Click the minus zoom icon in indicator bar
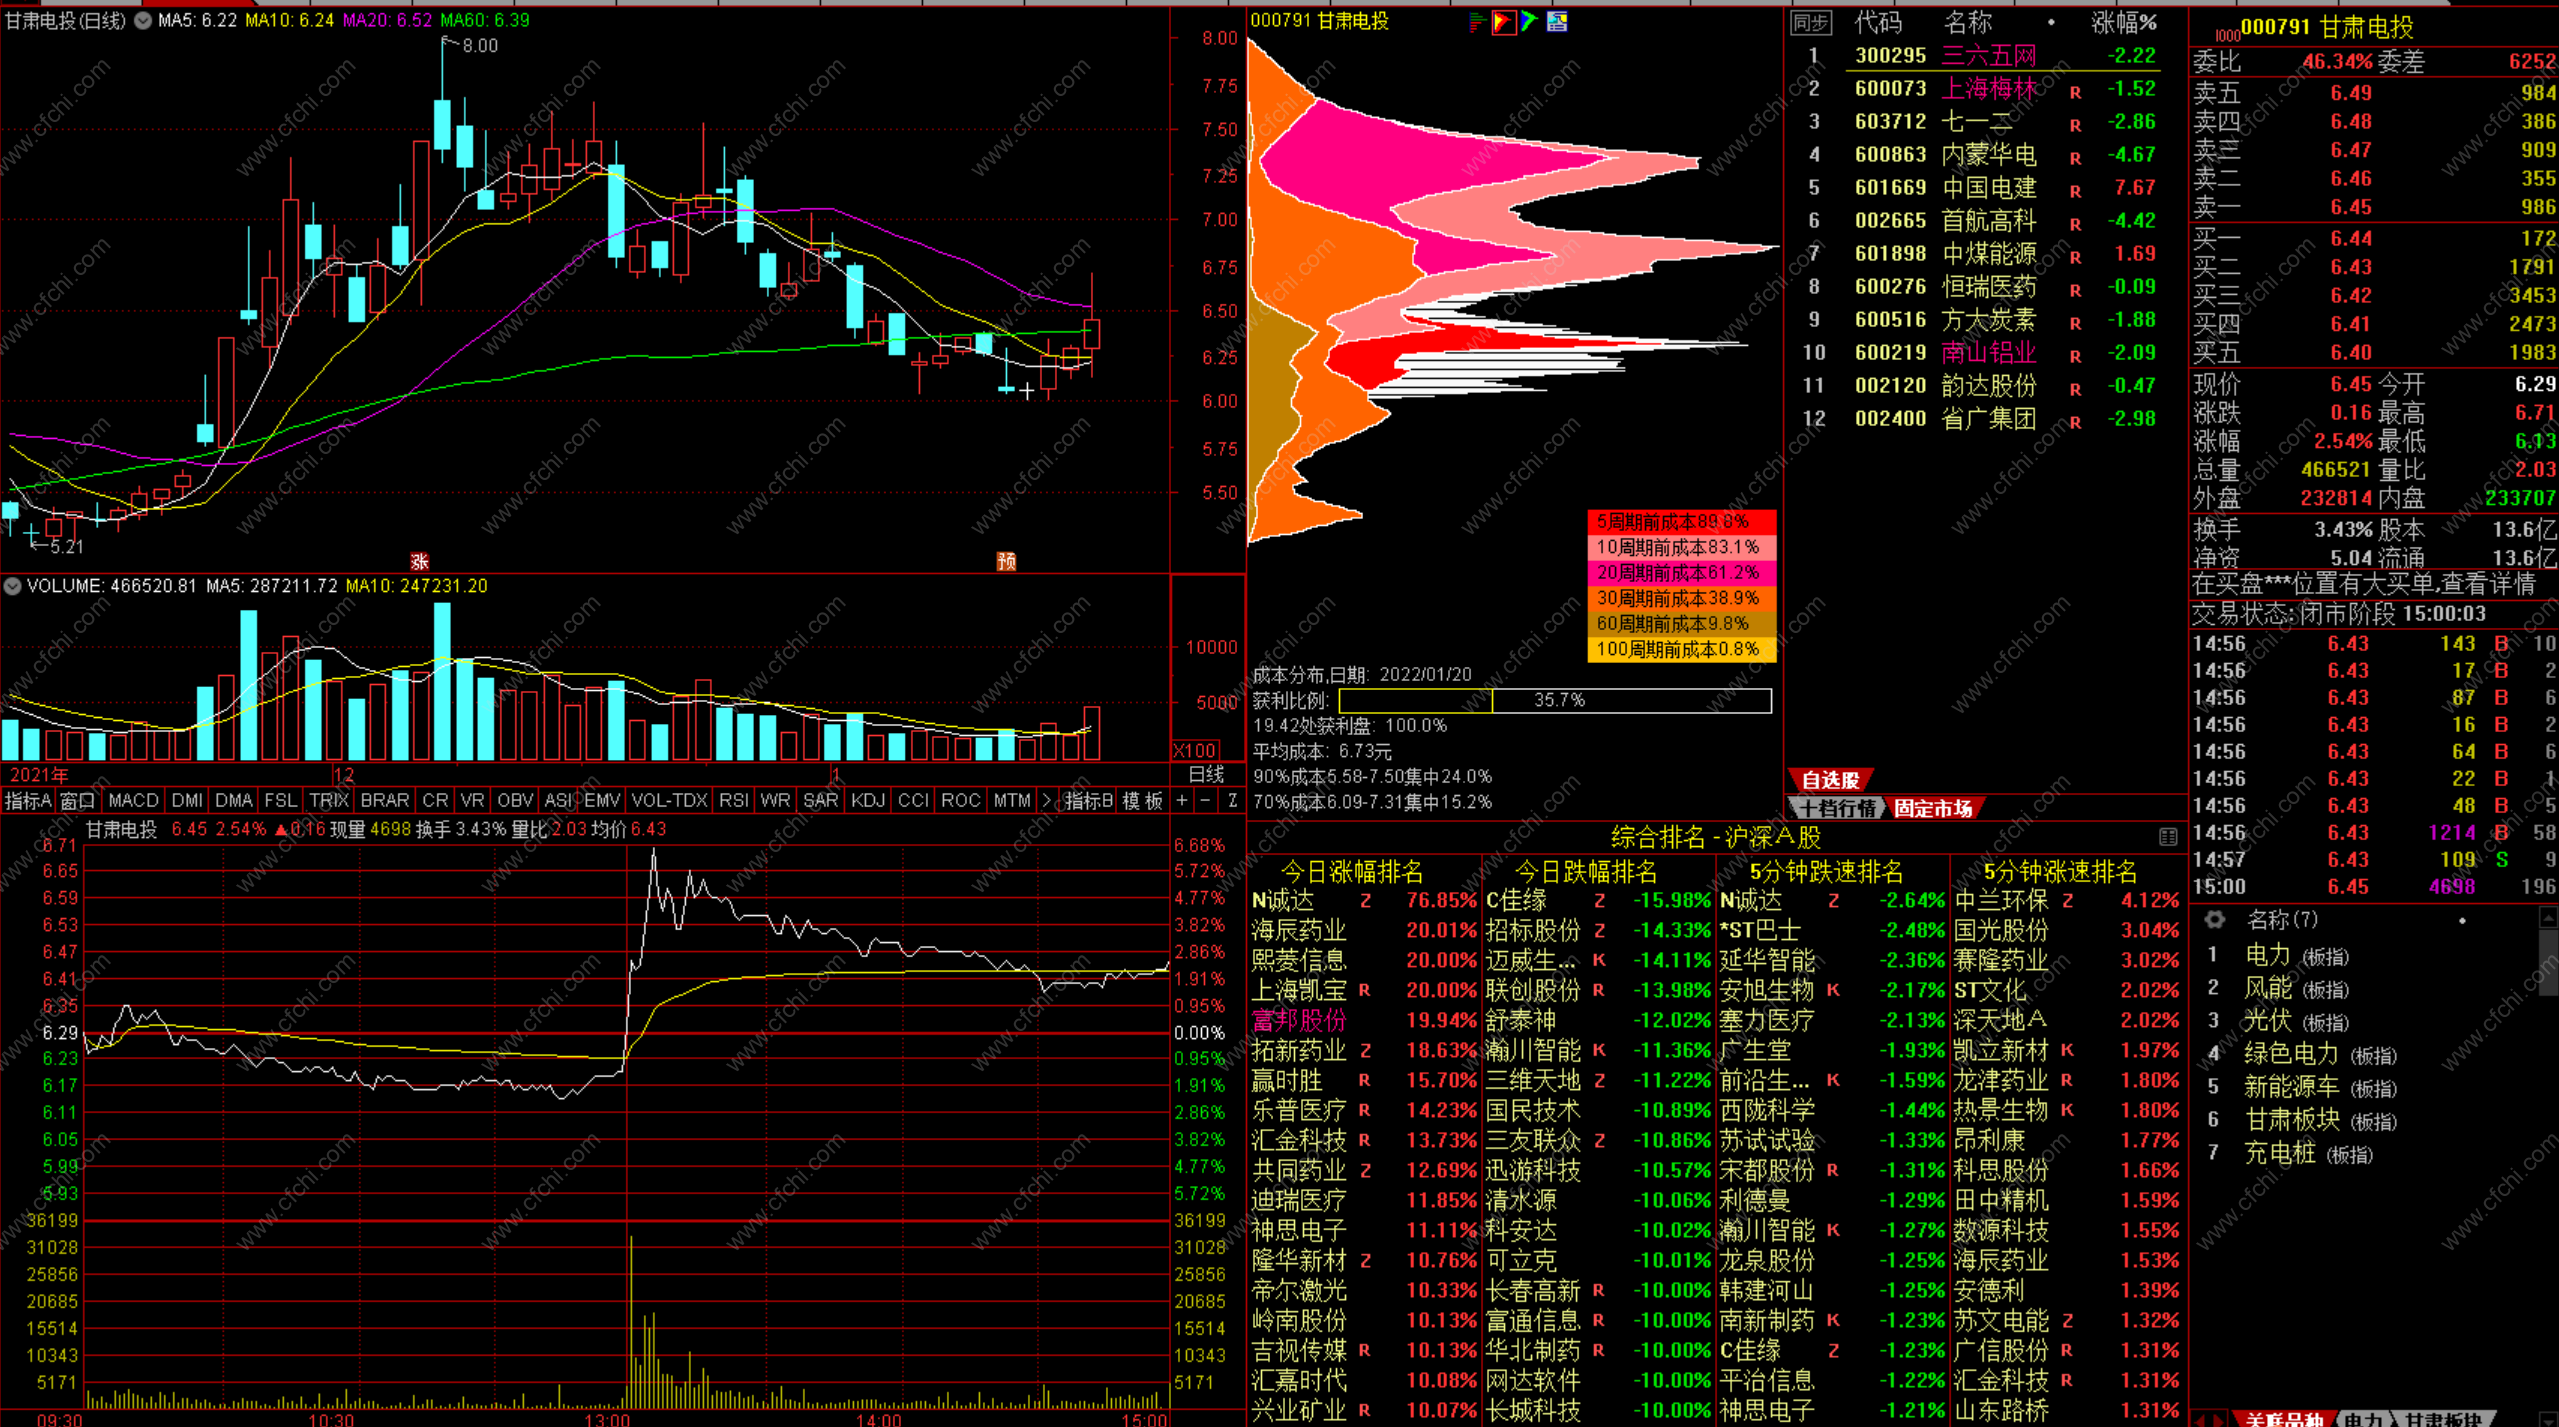2559x1427 pixels. point(1205,801)
